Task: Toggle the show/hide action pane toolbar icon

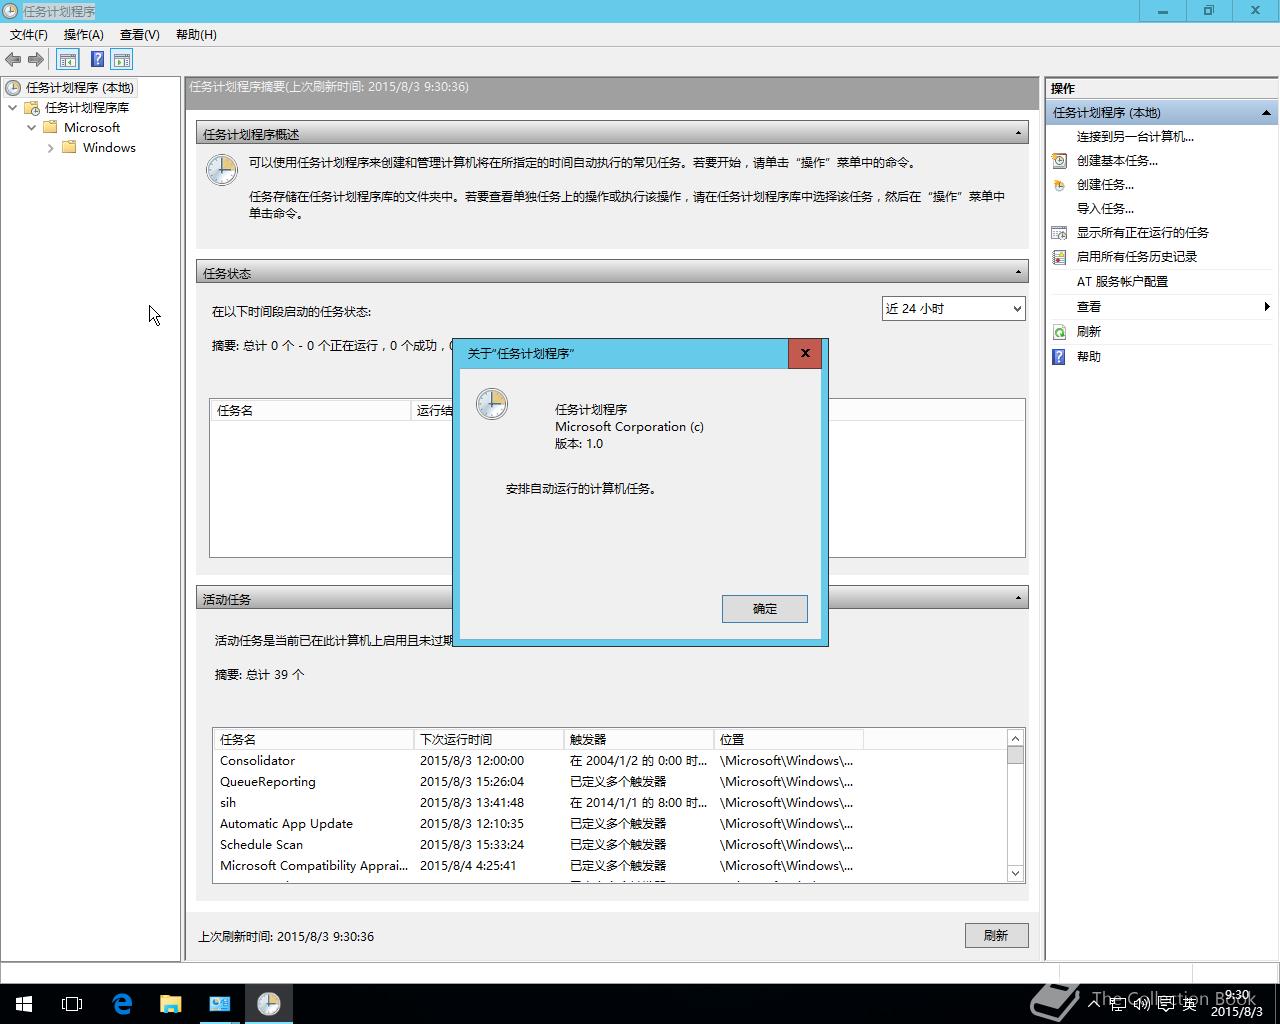Action: tap(122, 60)
